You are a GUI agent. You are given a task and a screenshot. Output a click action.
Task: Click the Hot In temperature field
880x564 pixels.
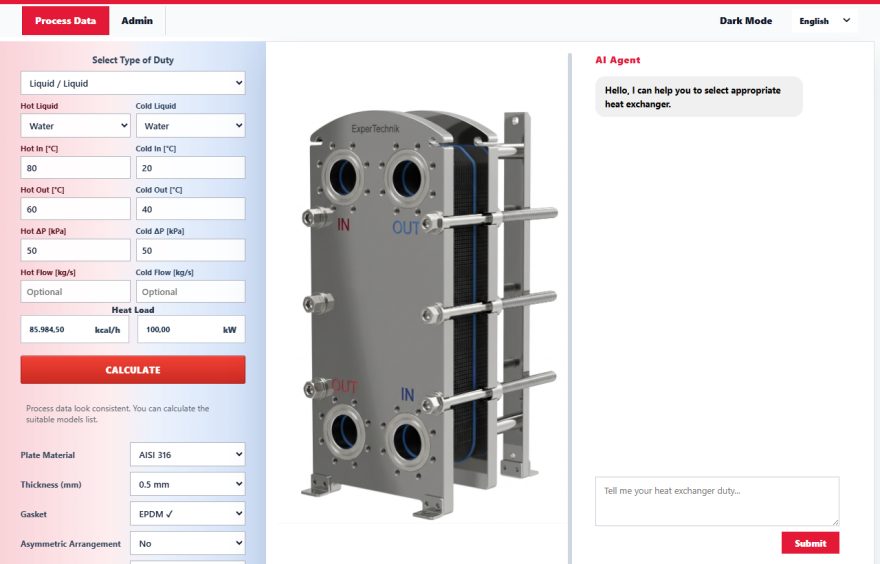pyautogui.click(x=75, y=168)
